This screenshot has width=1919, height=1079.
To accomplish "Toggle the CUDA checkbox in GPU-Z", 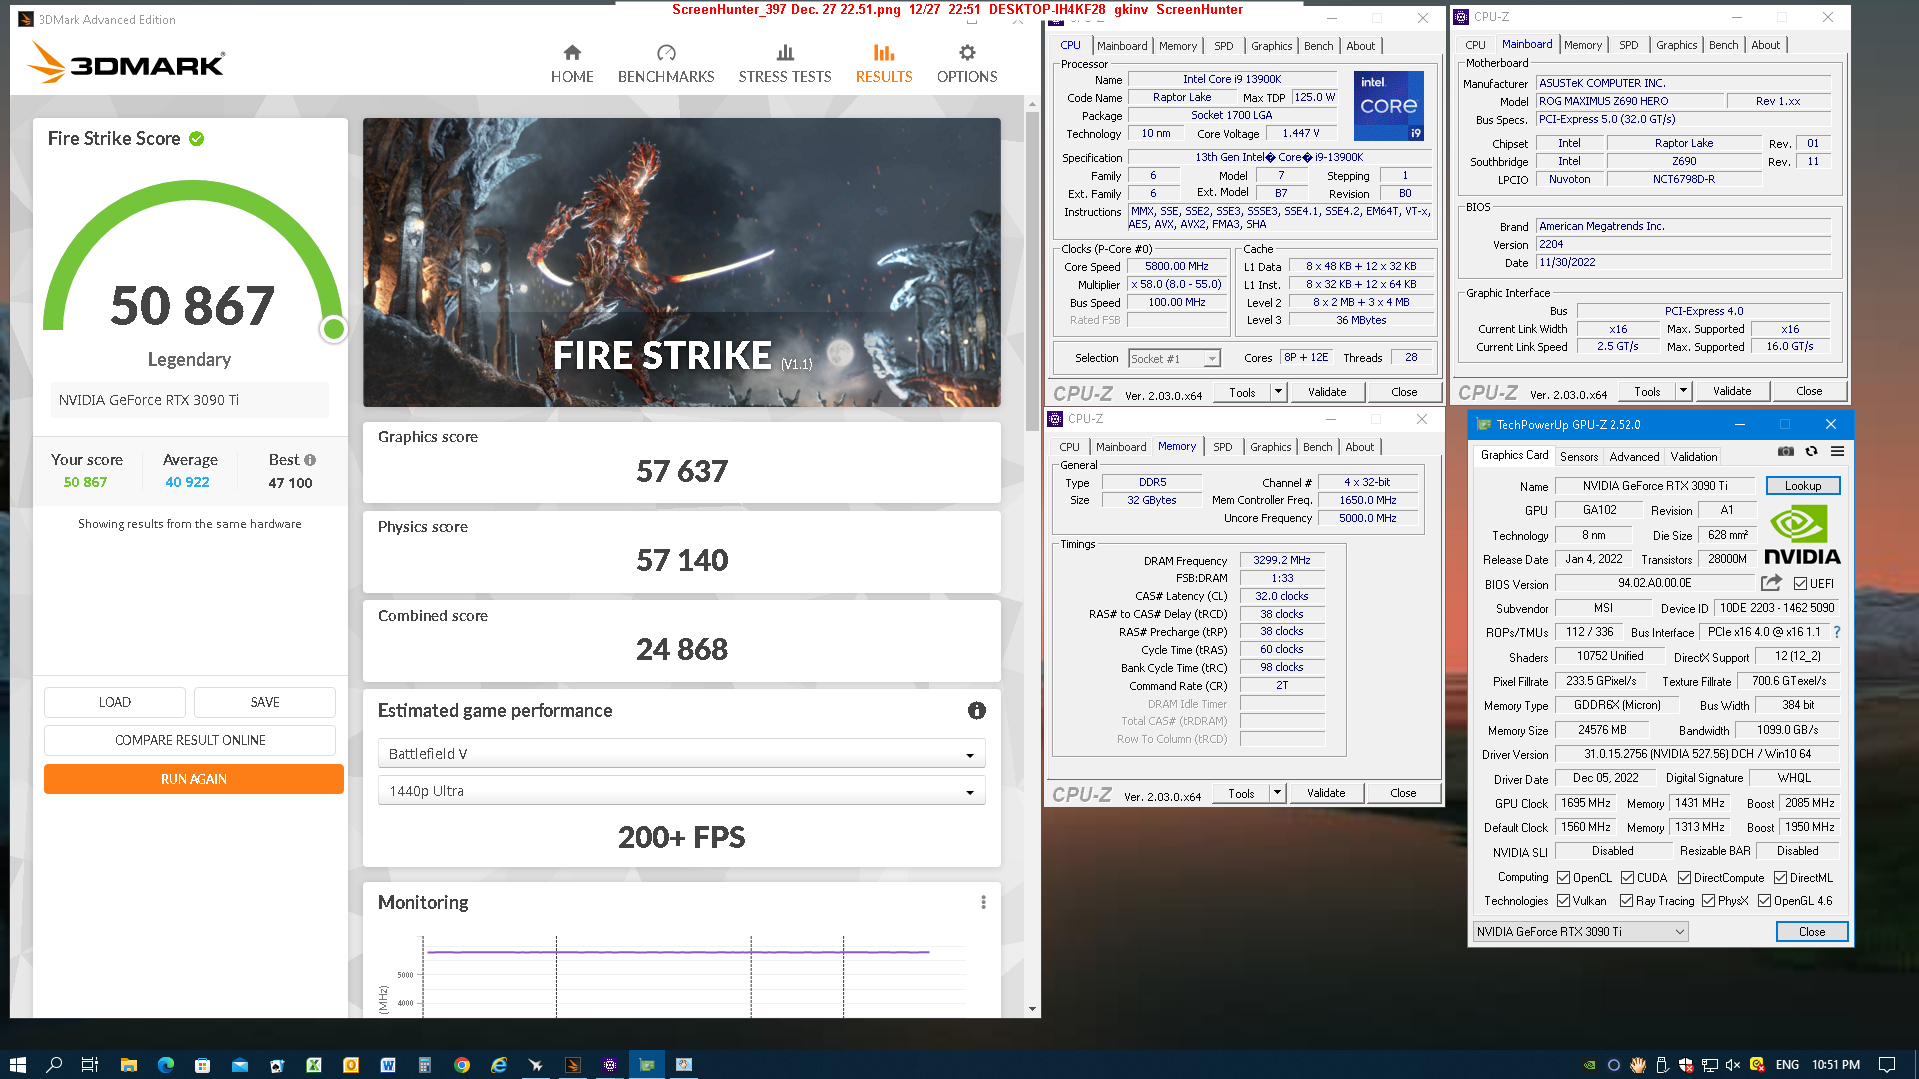I will point(1627,878).
